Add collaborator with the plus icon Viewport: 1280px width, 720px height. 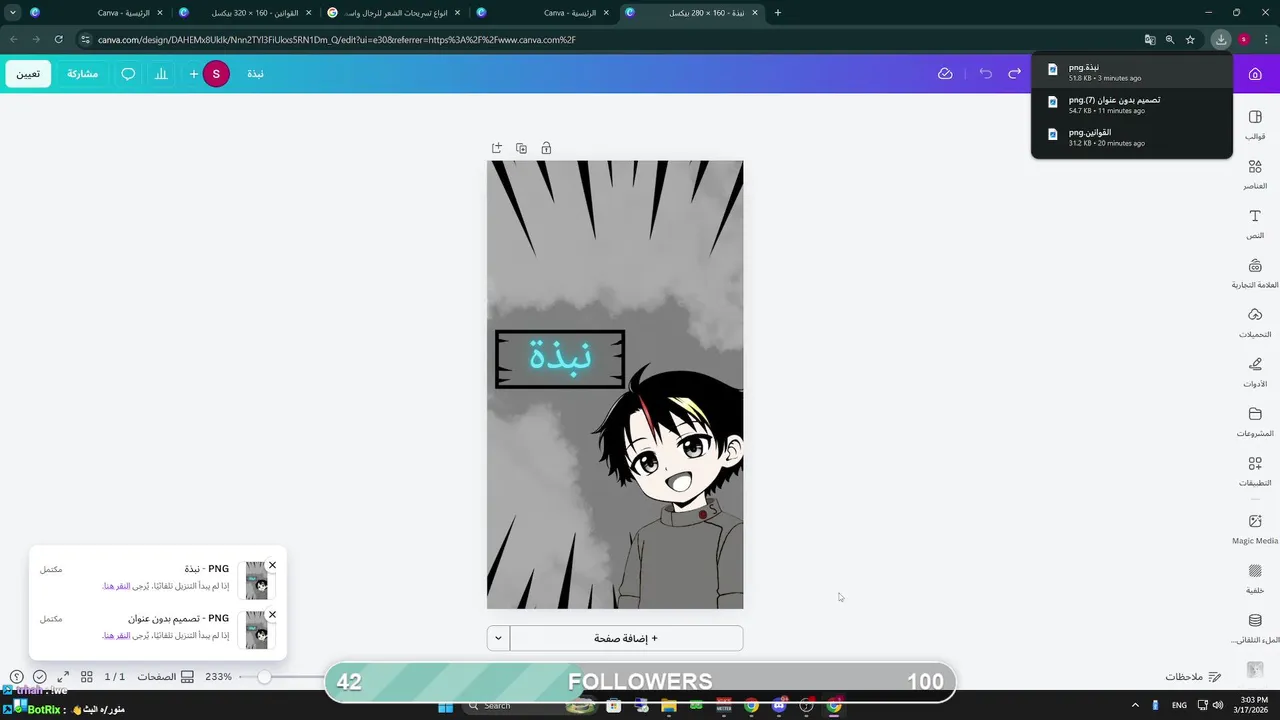pos(194,74)
